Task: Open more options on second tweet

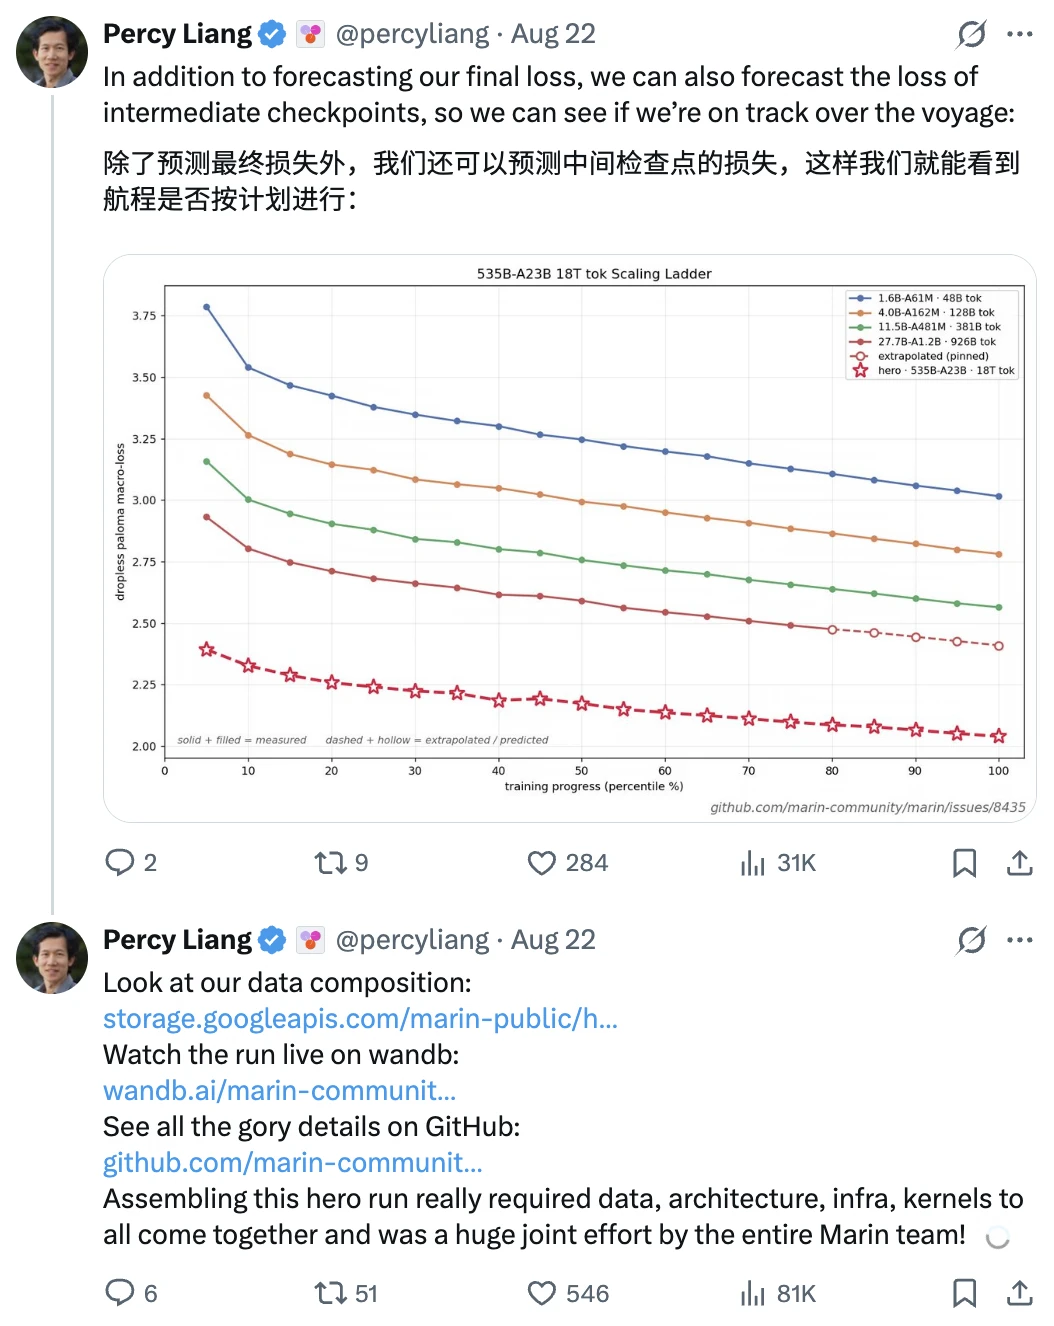Action: (x=1020, y=940)
